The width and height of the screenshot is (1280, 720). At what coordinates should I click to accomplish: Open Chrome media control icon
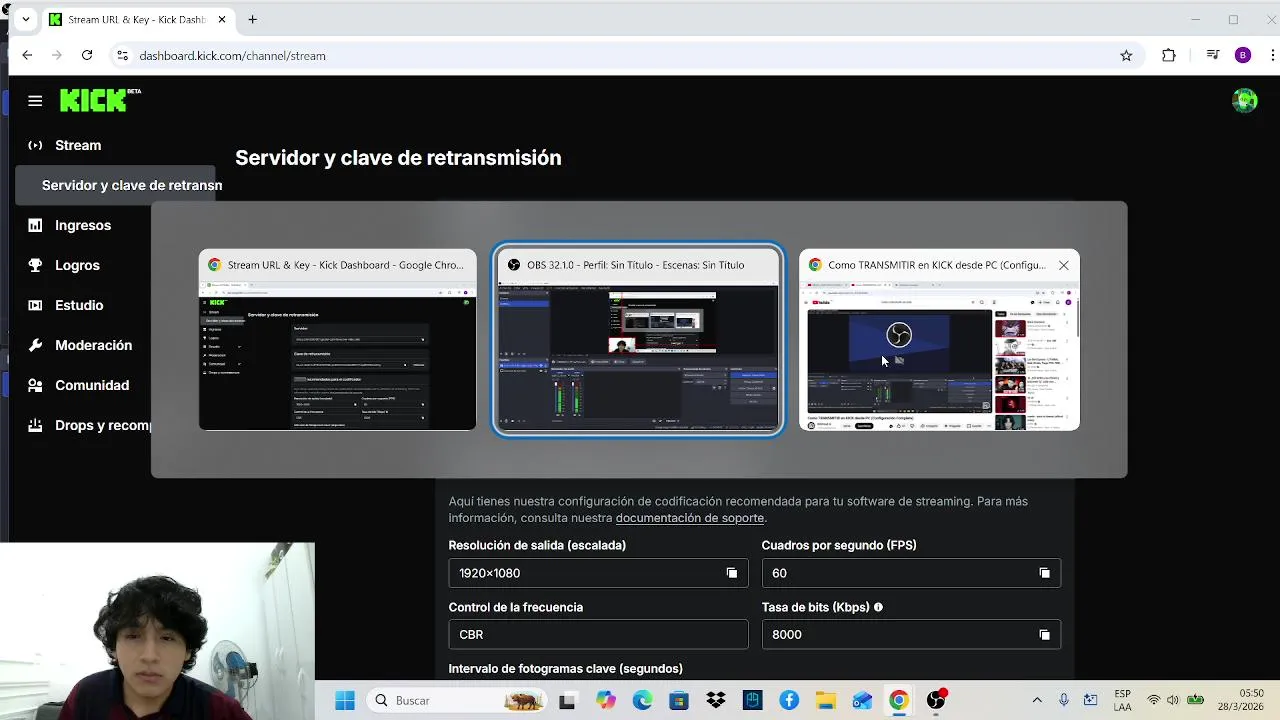click(1212, 56)
